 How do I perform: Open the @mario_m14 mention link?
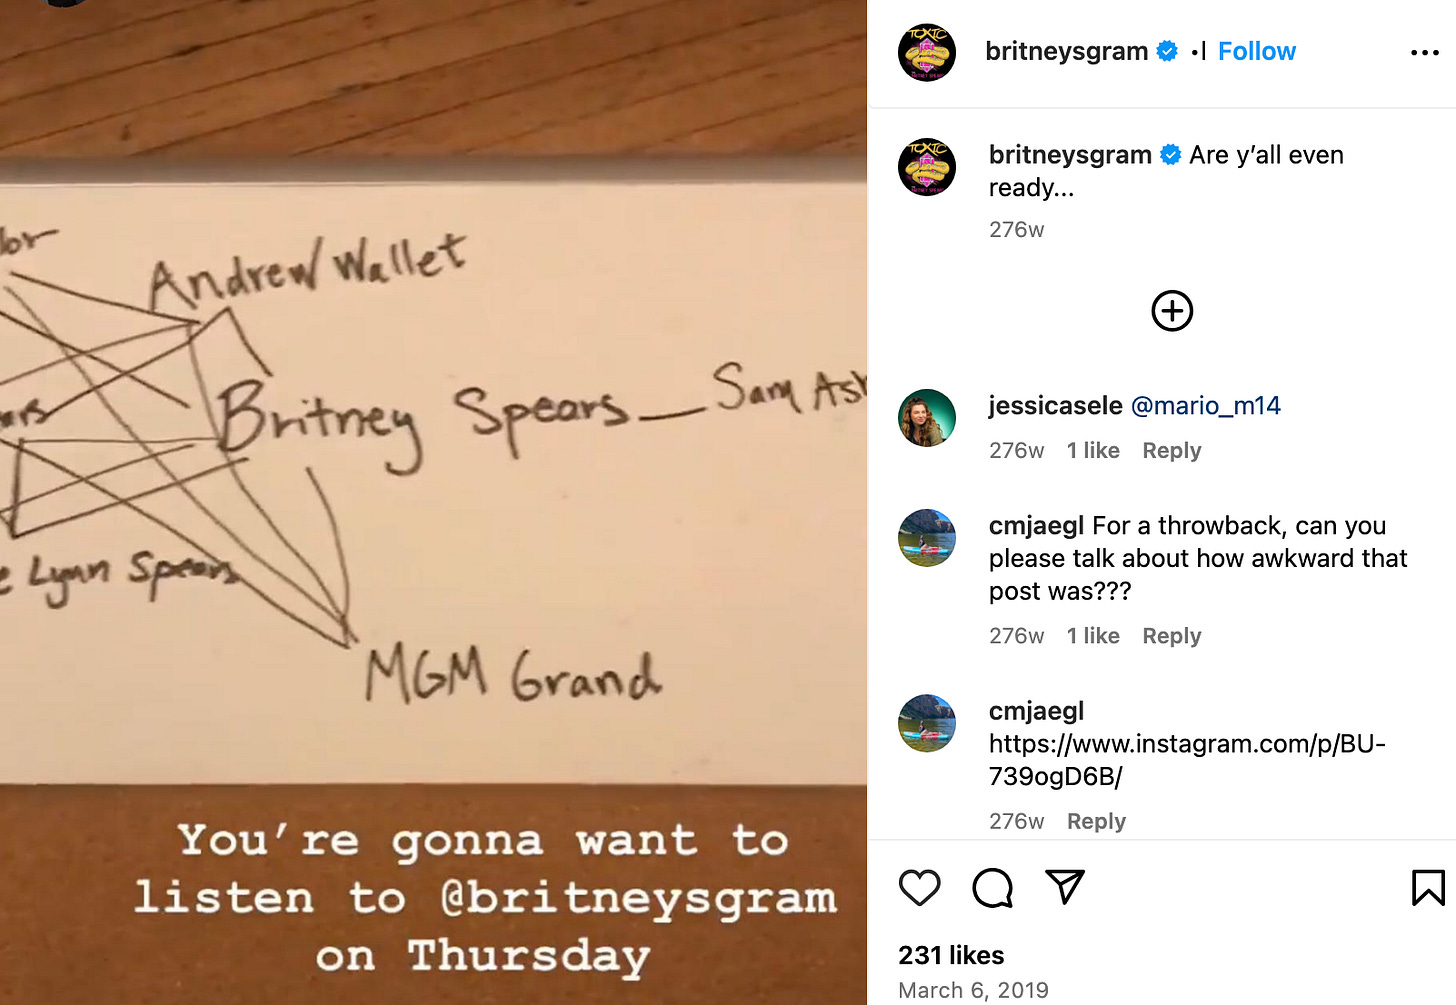[x=1205, y=405]
